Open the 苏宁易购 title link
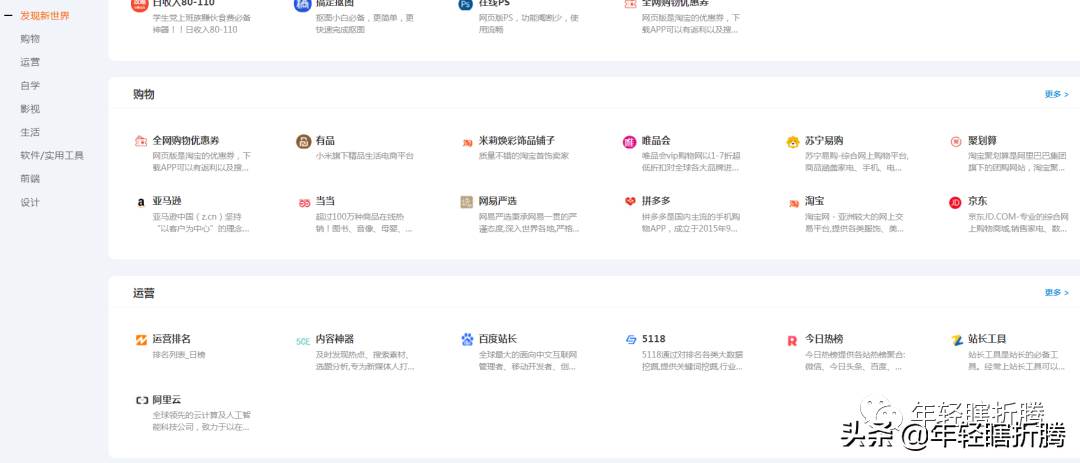Screen dimensions: 1080x463 (824, 141)
